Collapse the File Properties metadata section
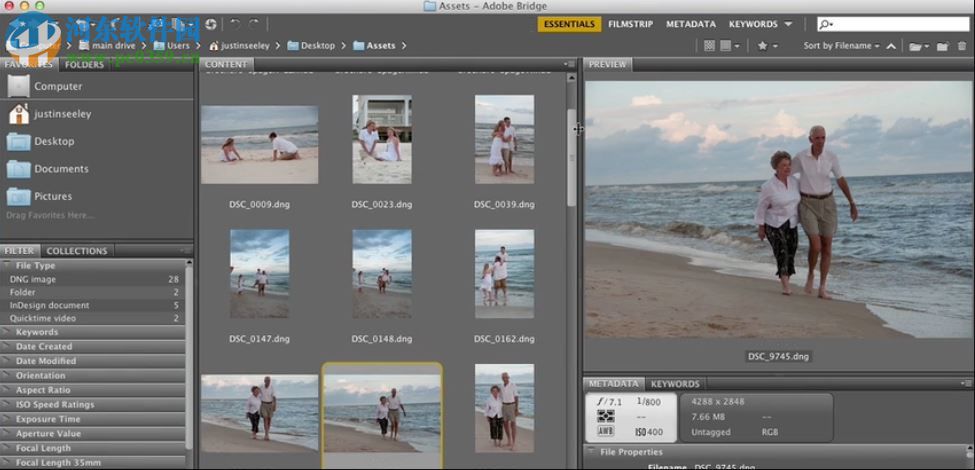975x470 pixels. 591,452
